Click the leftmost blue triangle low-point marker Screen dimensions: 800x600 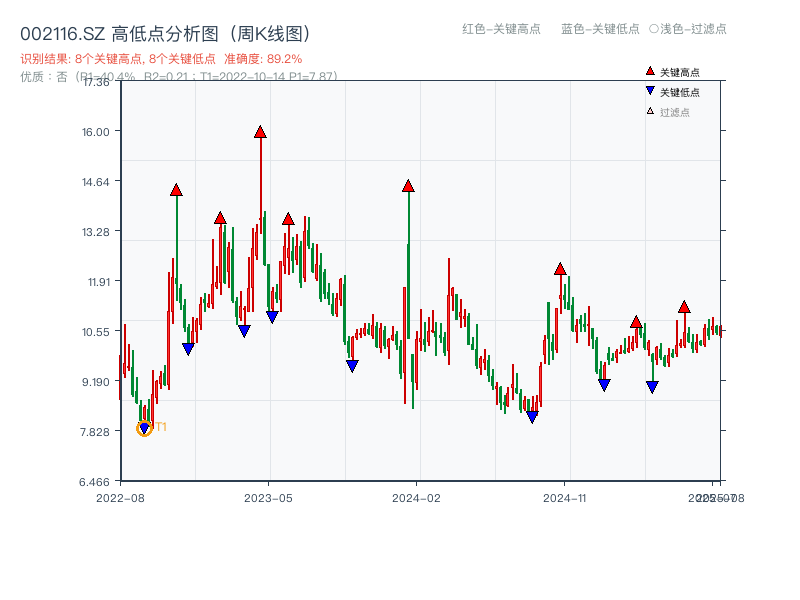coord(145,427)
